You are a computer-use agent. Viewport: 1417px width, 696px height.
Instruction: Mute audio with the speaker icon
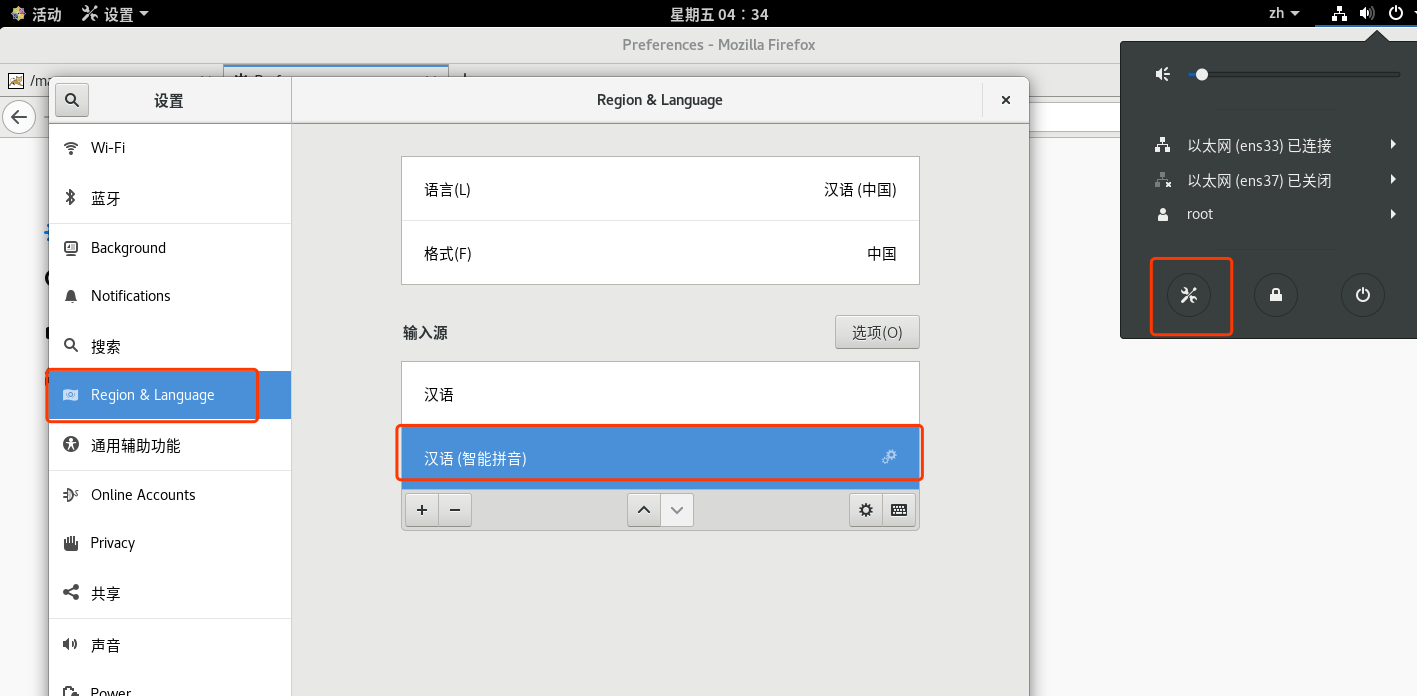[1161, 73]
